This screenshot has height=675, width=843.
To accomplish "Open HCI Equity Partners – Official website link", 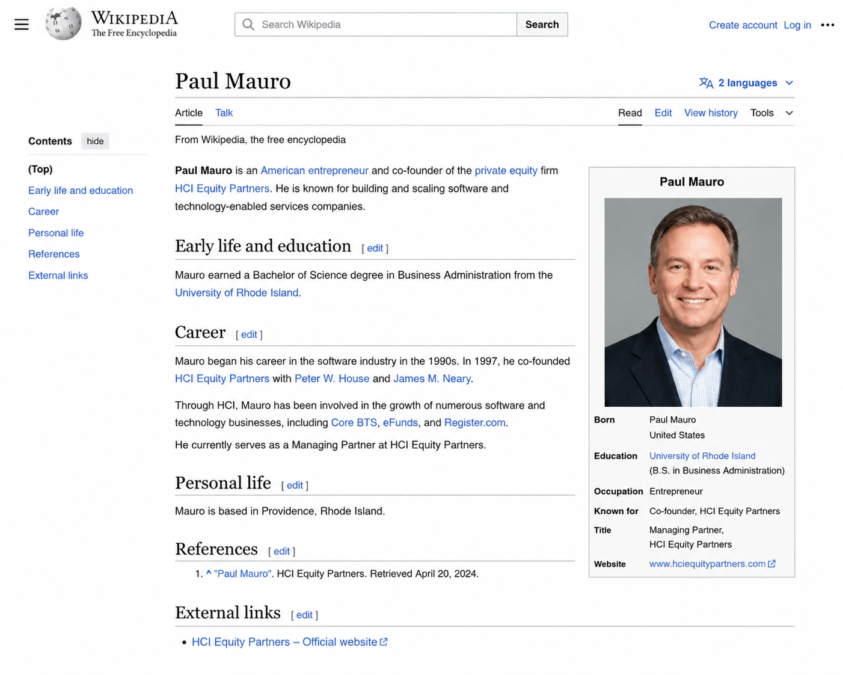I will [x=284, y=642].
